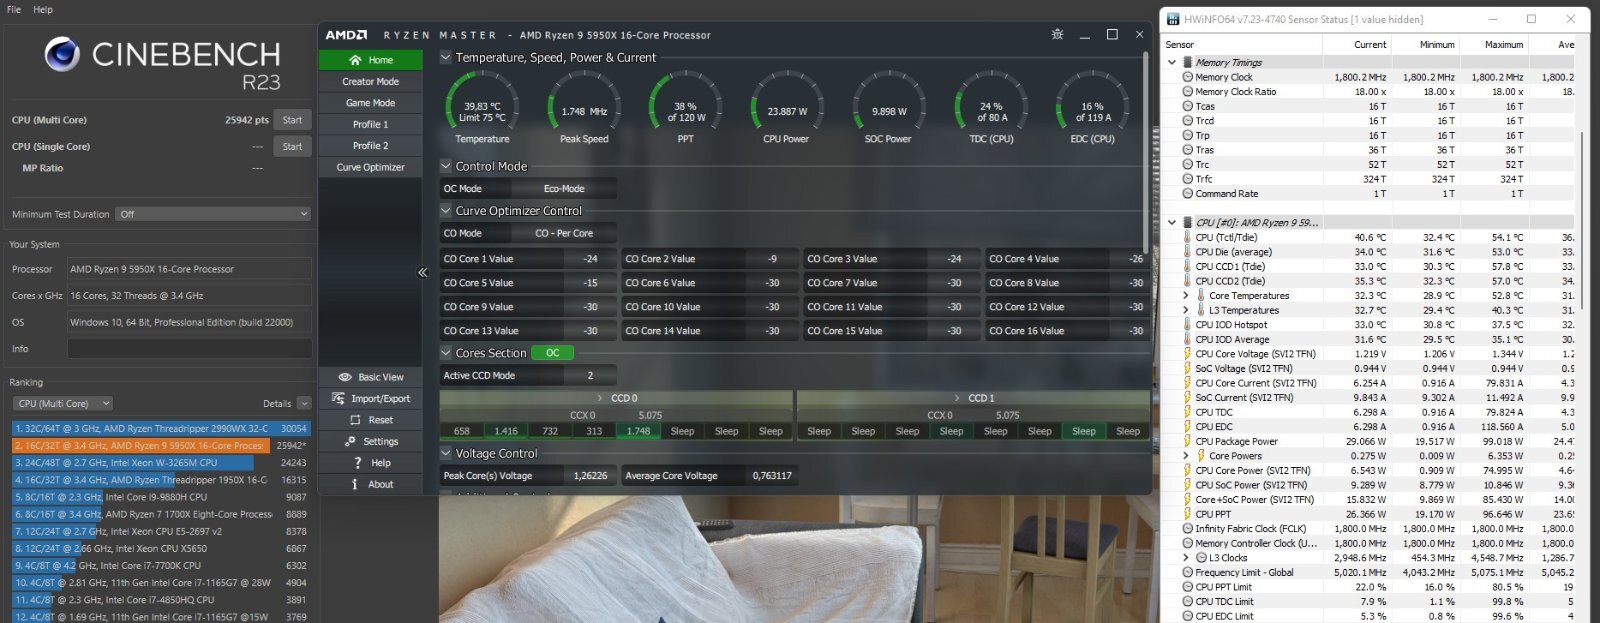
Task: Click the About info icon
Action: pos(354,484)
